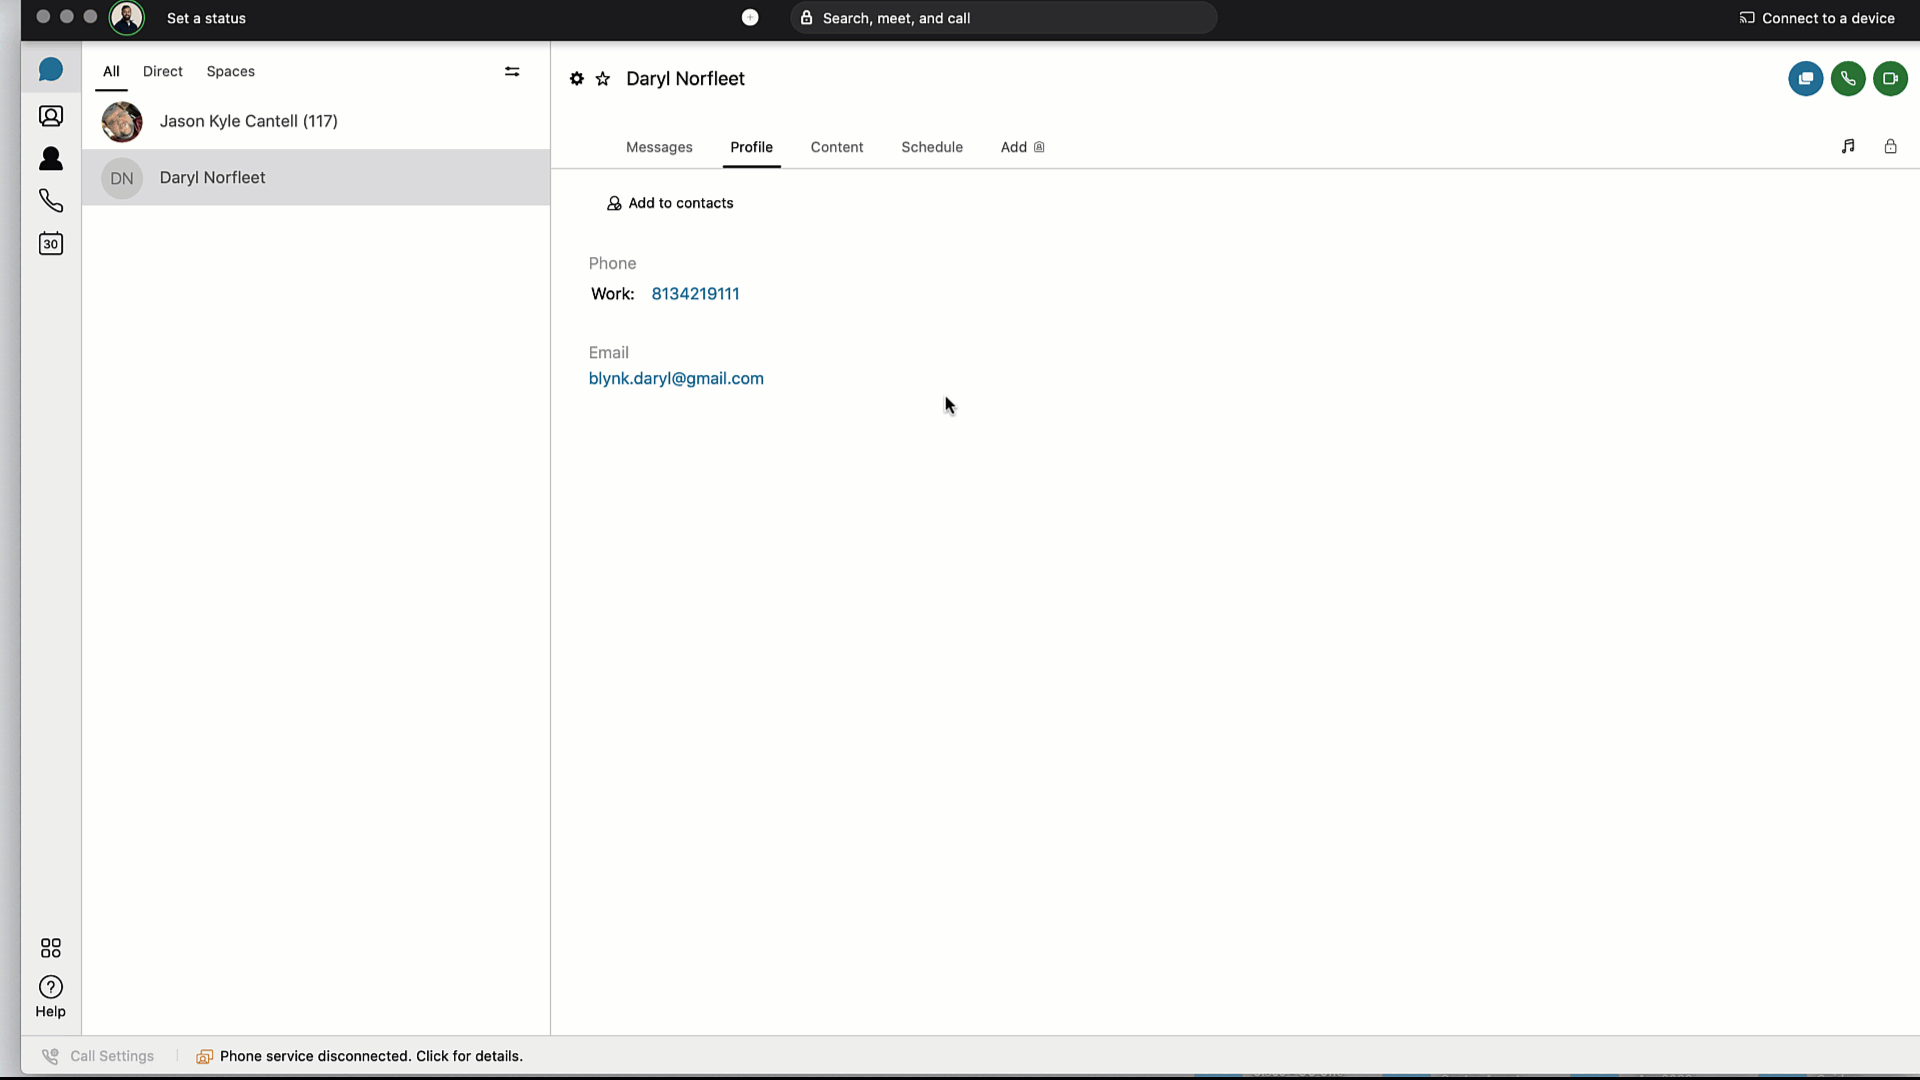Open the Calling phone icon in sidebar
This screenshot has width=1920, height=1080.
51,201
